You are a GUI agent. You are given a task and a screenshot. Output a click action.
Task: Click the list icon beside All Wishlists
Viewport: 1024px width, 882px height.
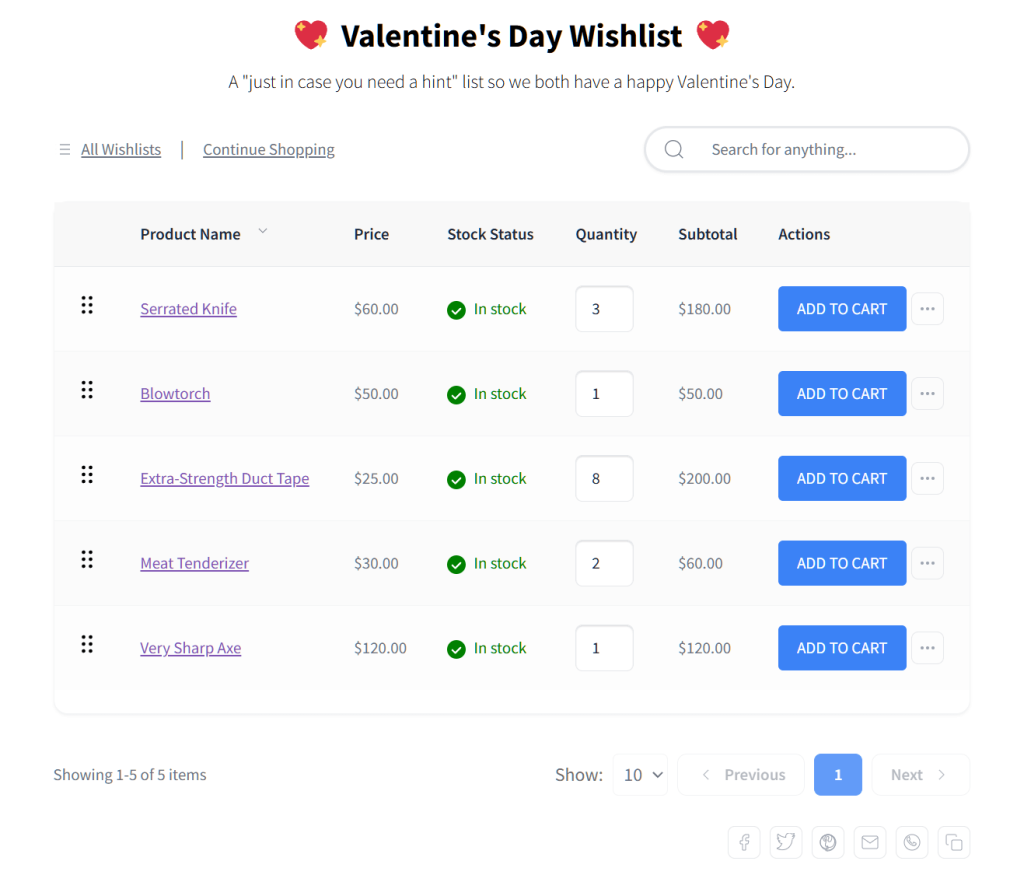64,149
